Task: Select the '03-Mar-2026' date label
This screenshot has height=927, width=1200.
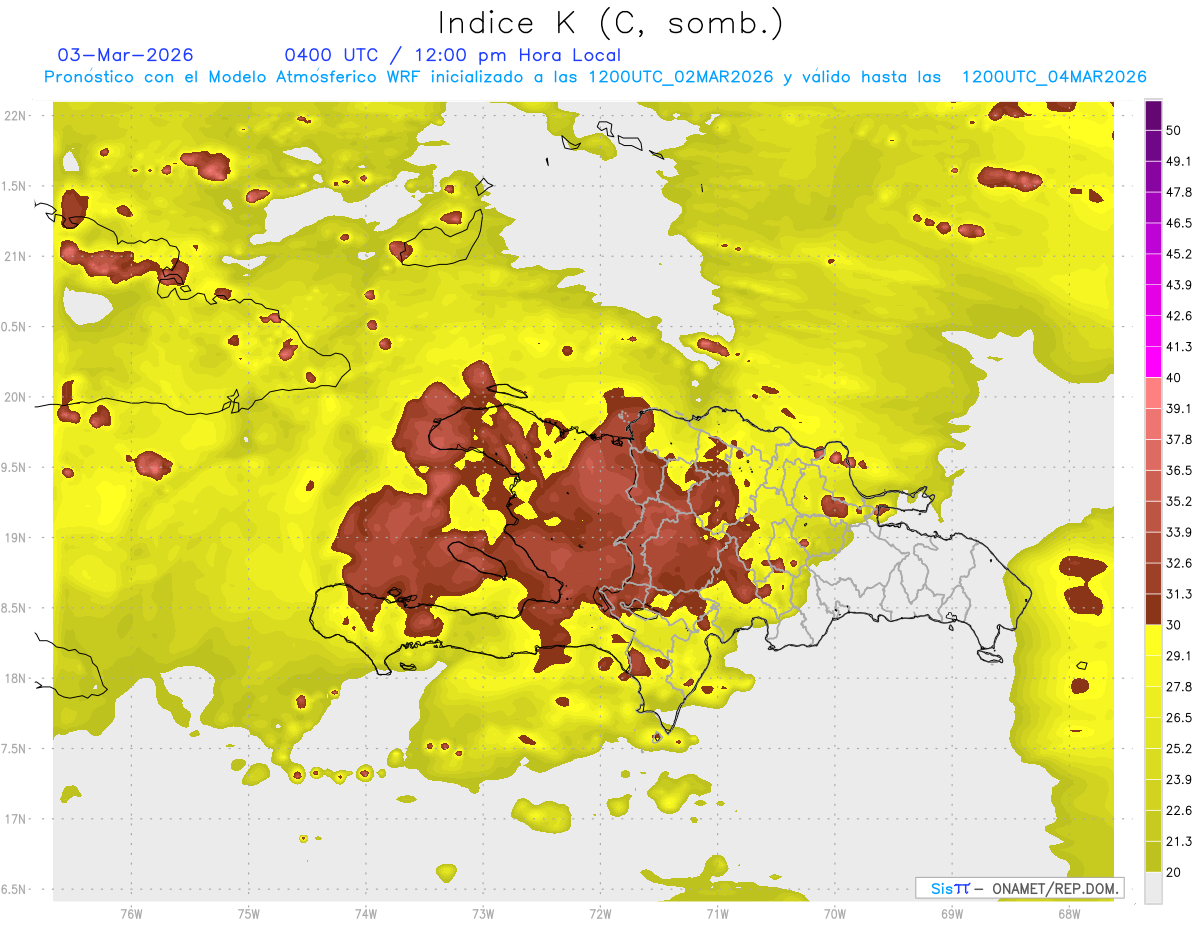Action: [x=126, y=55]
